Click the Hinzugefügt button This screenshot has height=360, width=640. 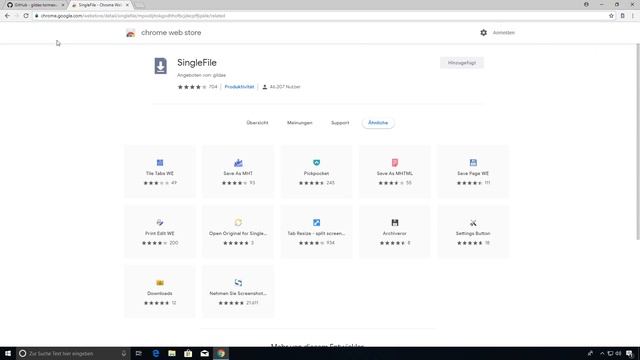[x=462, y=63]
